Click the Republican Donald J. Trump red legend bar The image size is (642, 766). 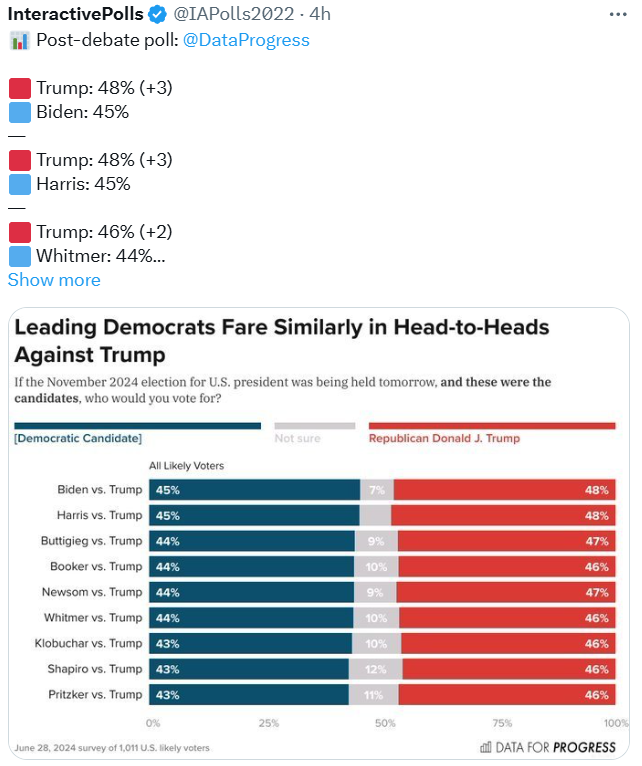[491, 426]
